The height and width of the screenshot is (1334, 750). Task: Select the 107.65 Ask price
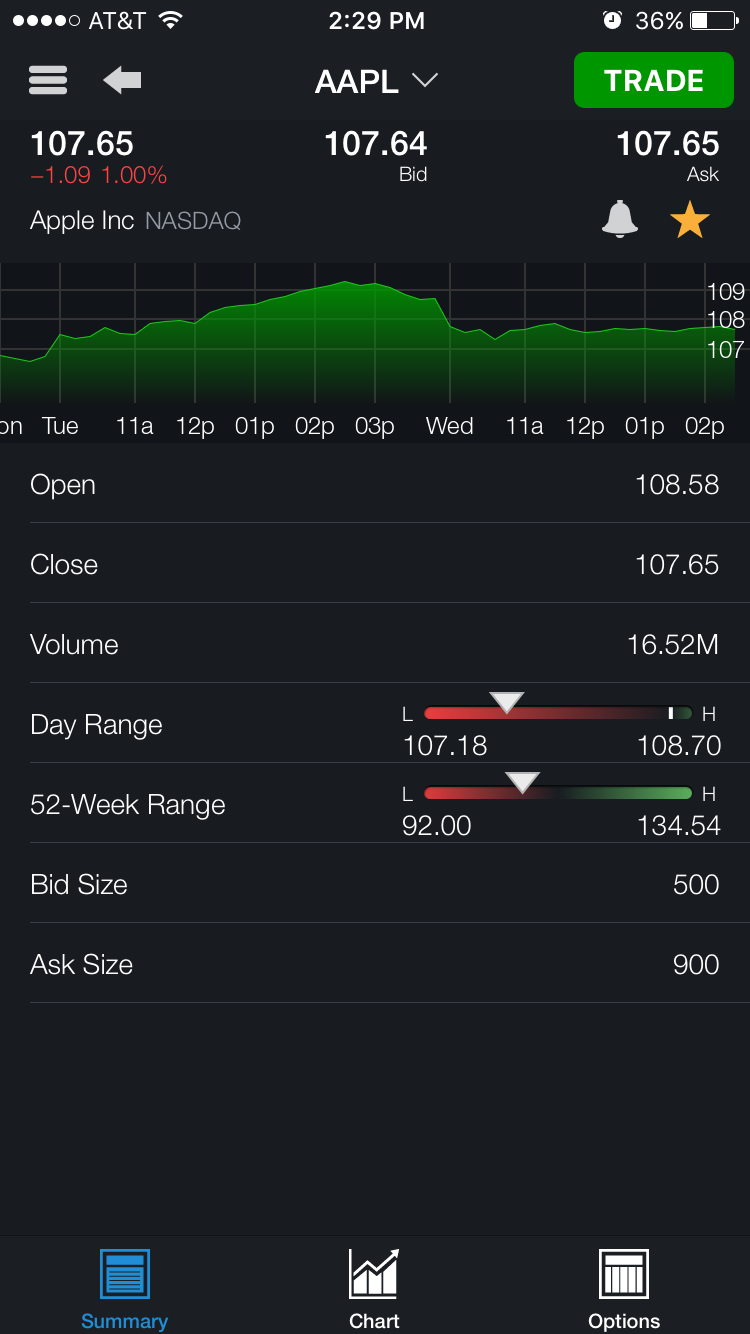pos(668,144)
